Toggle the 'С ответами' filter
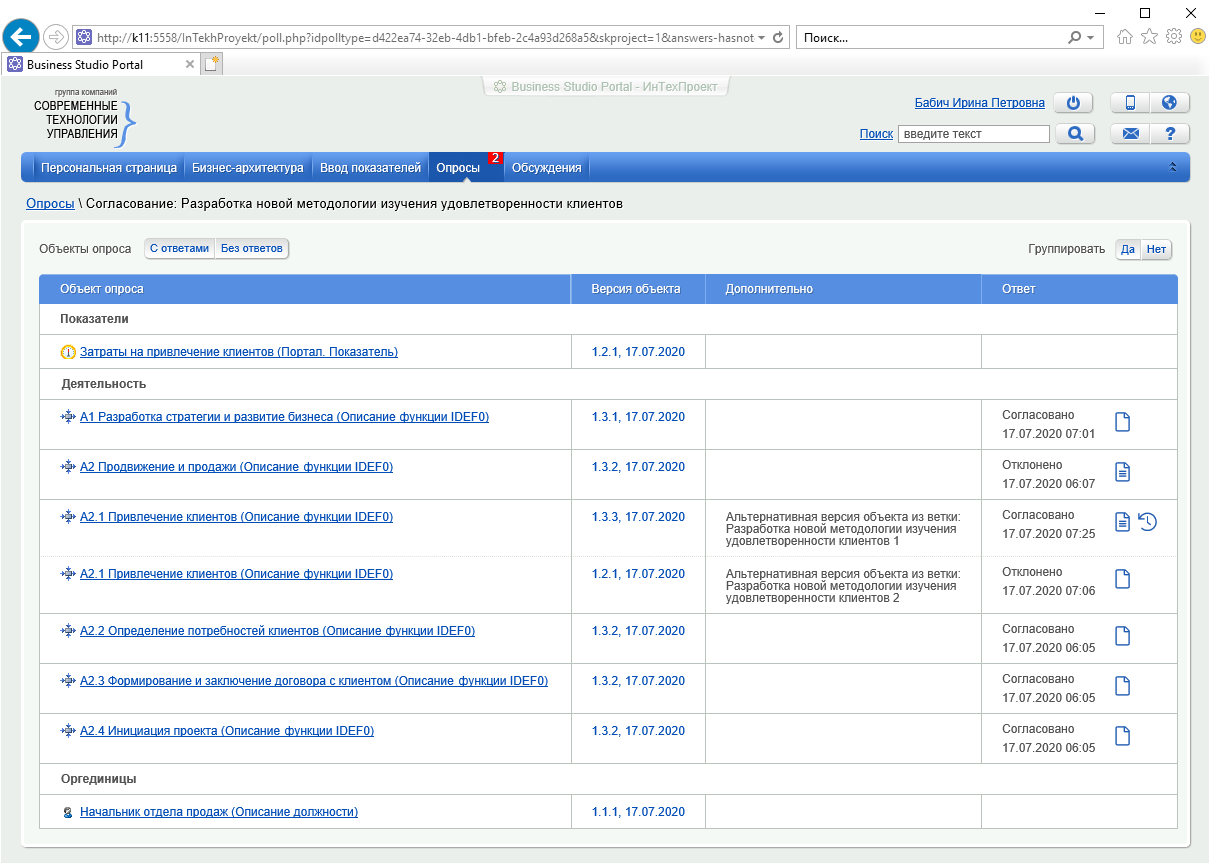This screenshot has width=1210, height=865. (180, 249)
